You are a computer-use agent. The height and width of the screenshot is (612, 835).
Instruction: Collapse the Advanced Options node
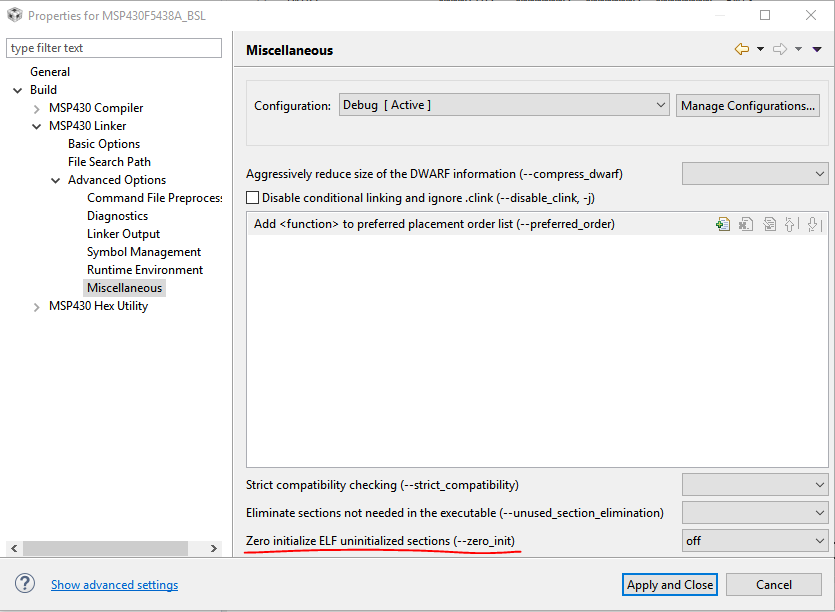pyautogui.click(x=55, y=181)
